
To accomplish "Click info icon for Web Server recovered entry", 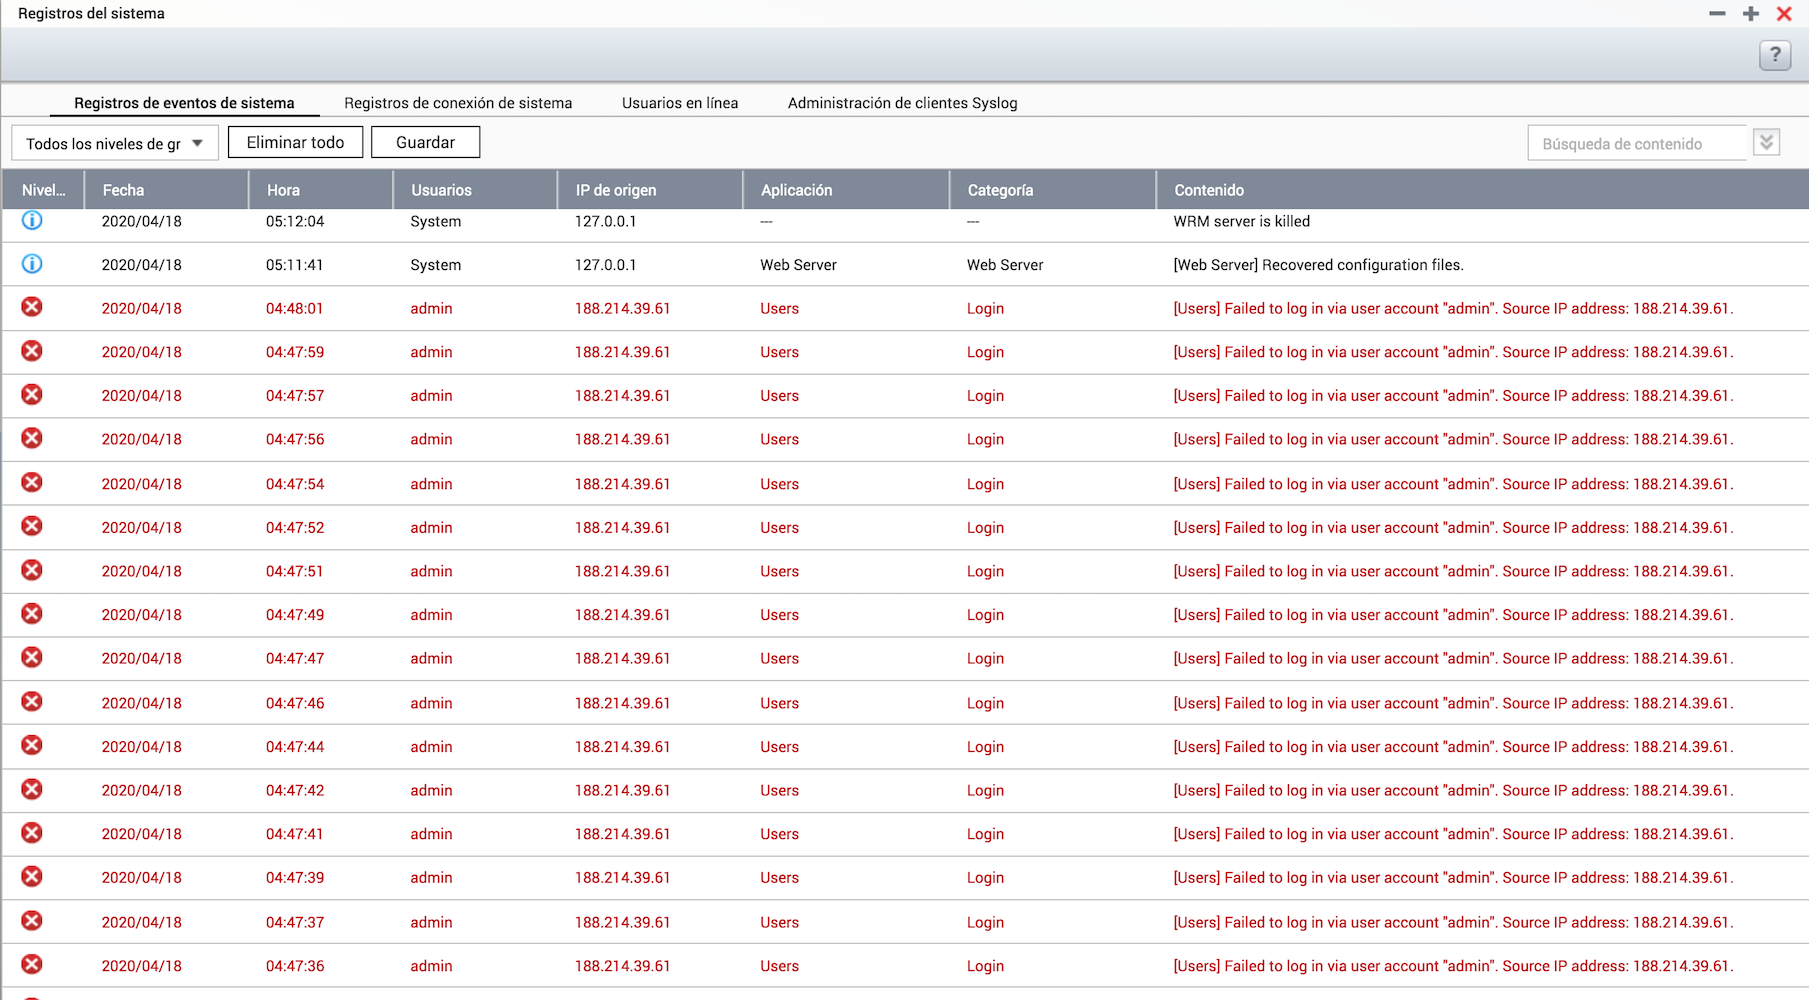I will pyautogui.click(x=32, y=264).
